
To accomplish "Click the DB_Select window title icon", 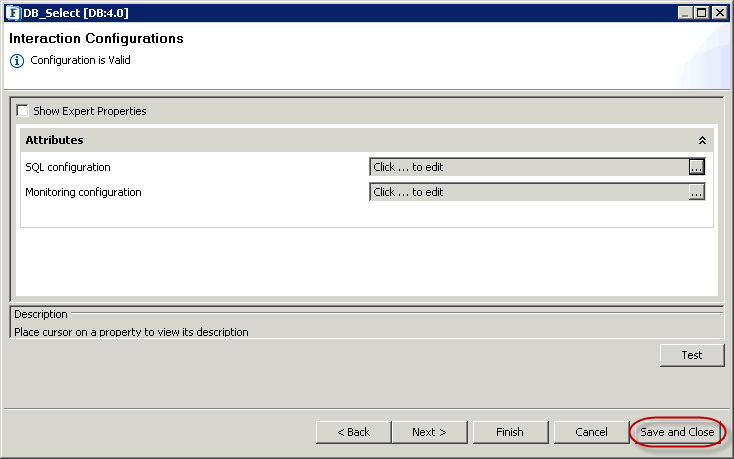I will click(x=13, y=13).
